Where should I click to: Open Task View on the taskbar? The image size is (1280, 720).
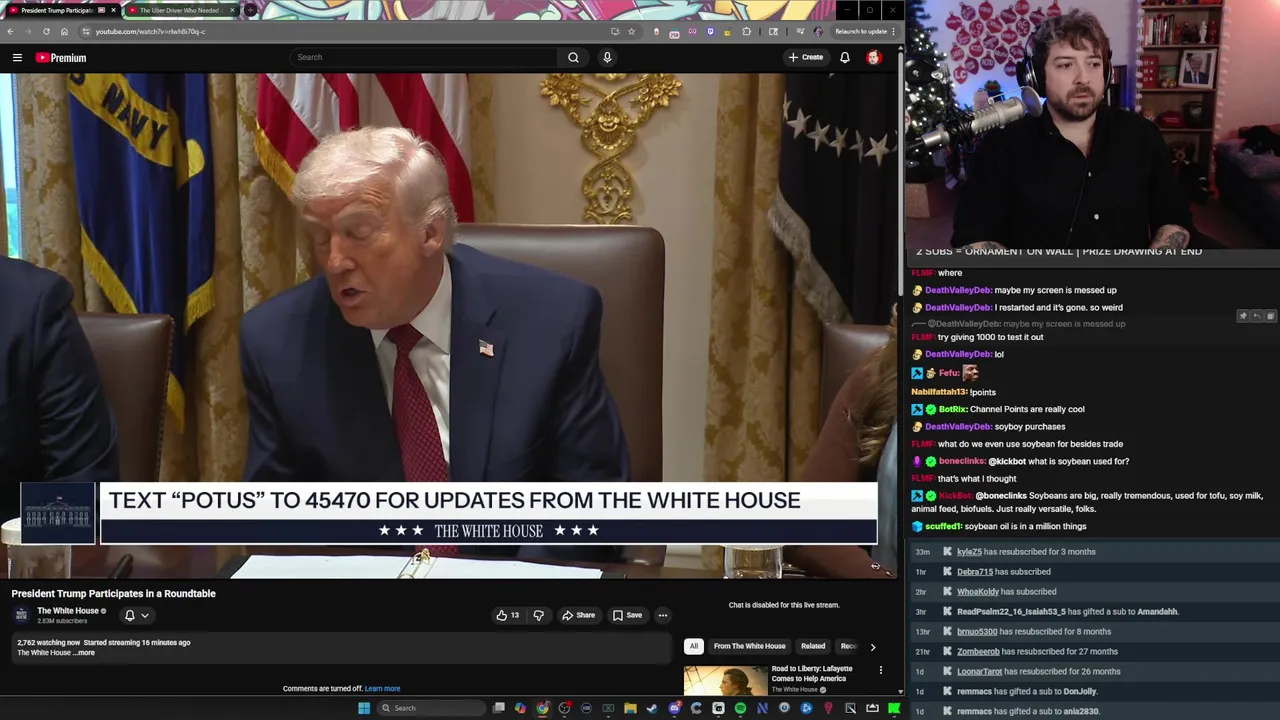pyautogui.click(x=499, y=708)
